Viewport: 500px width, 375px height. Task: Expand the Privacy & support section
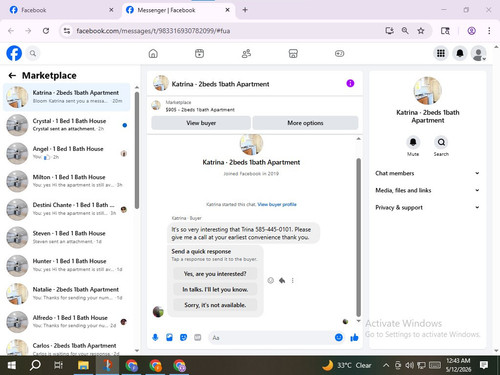pyautogui.click(x=427, y=207)
